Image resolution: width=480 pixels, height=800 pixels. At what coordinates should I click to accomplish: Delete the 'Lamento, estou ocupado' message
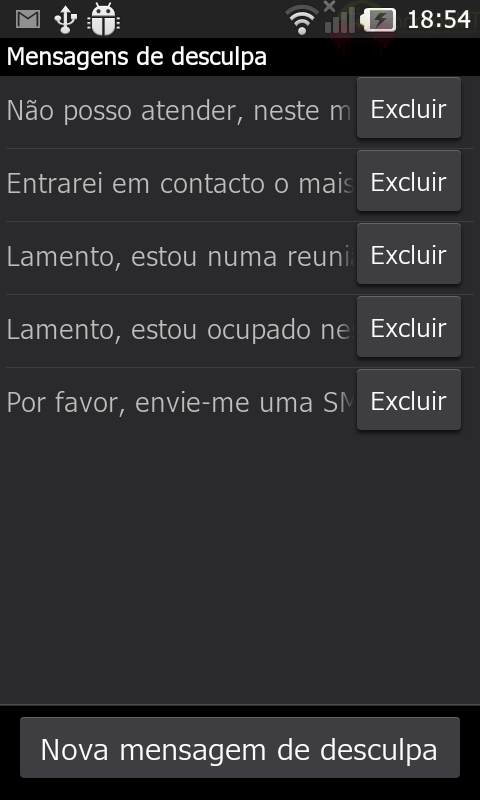[409, 327]
